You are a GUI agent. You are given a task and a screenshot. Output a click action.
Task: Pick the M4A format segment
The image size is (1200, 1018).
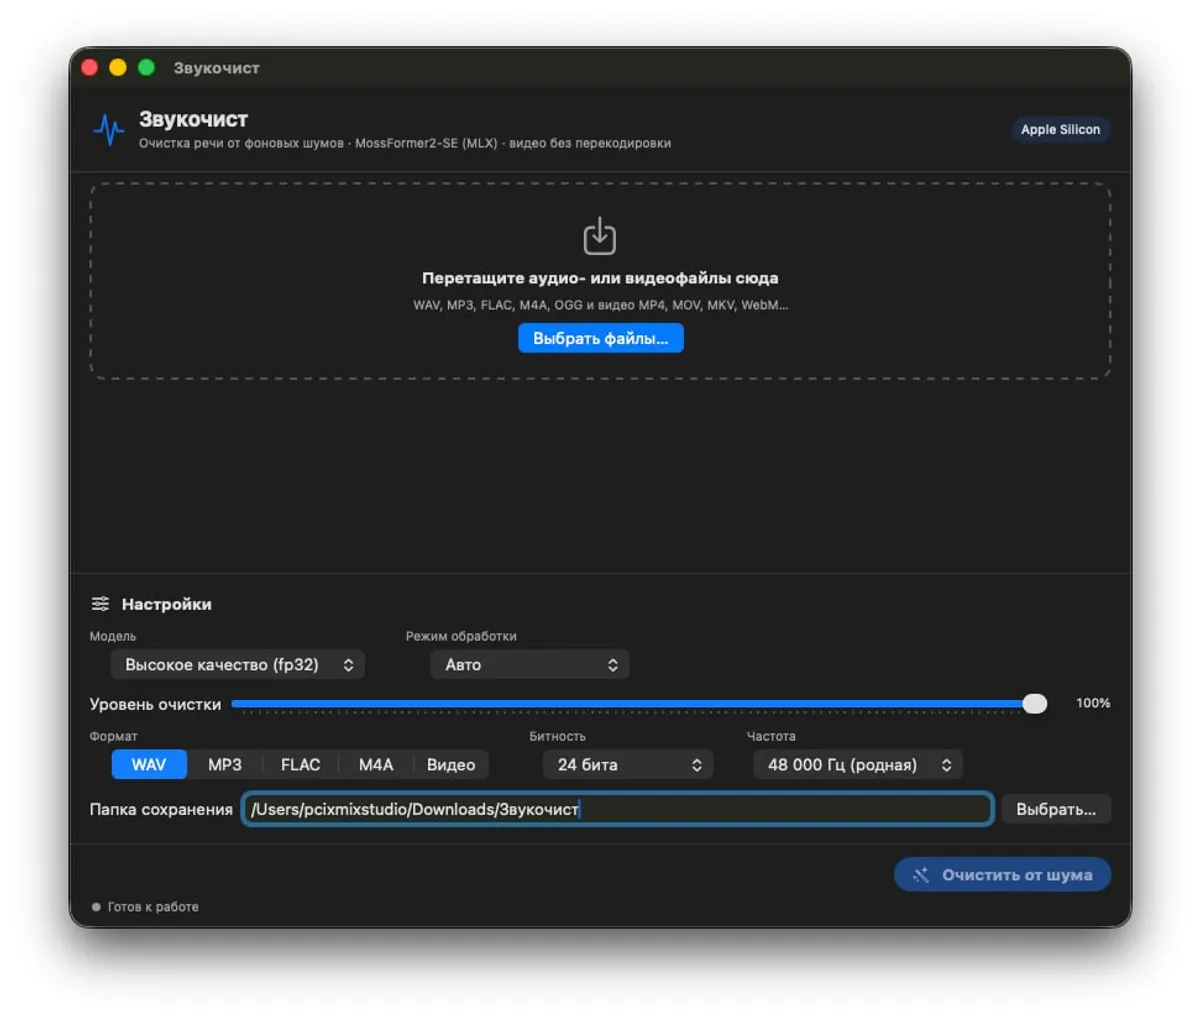pyautogui.click(x=376, y=765)
